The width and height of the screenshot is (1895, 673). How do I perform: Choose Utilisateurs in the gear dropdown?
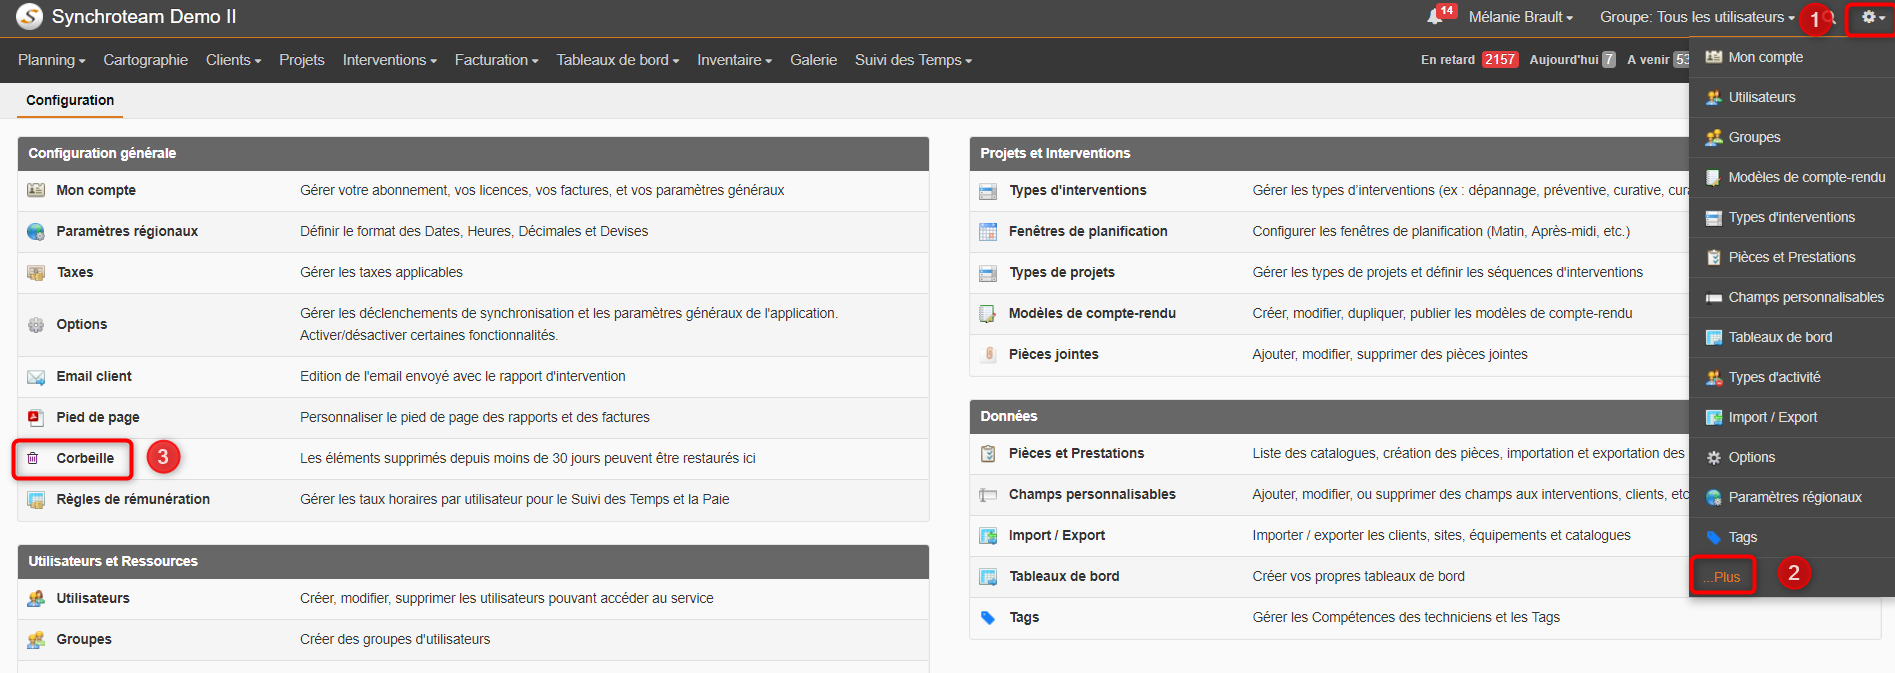coord(1792,97)
